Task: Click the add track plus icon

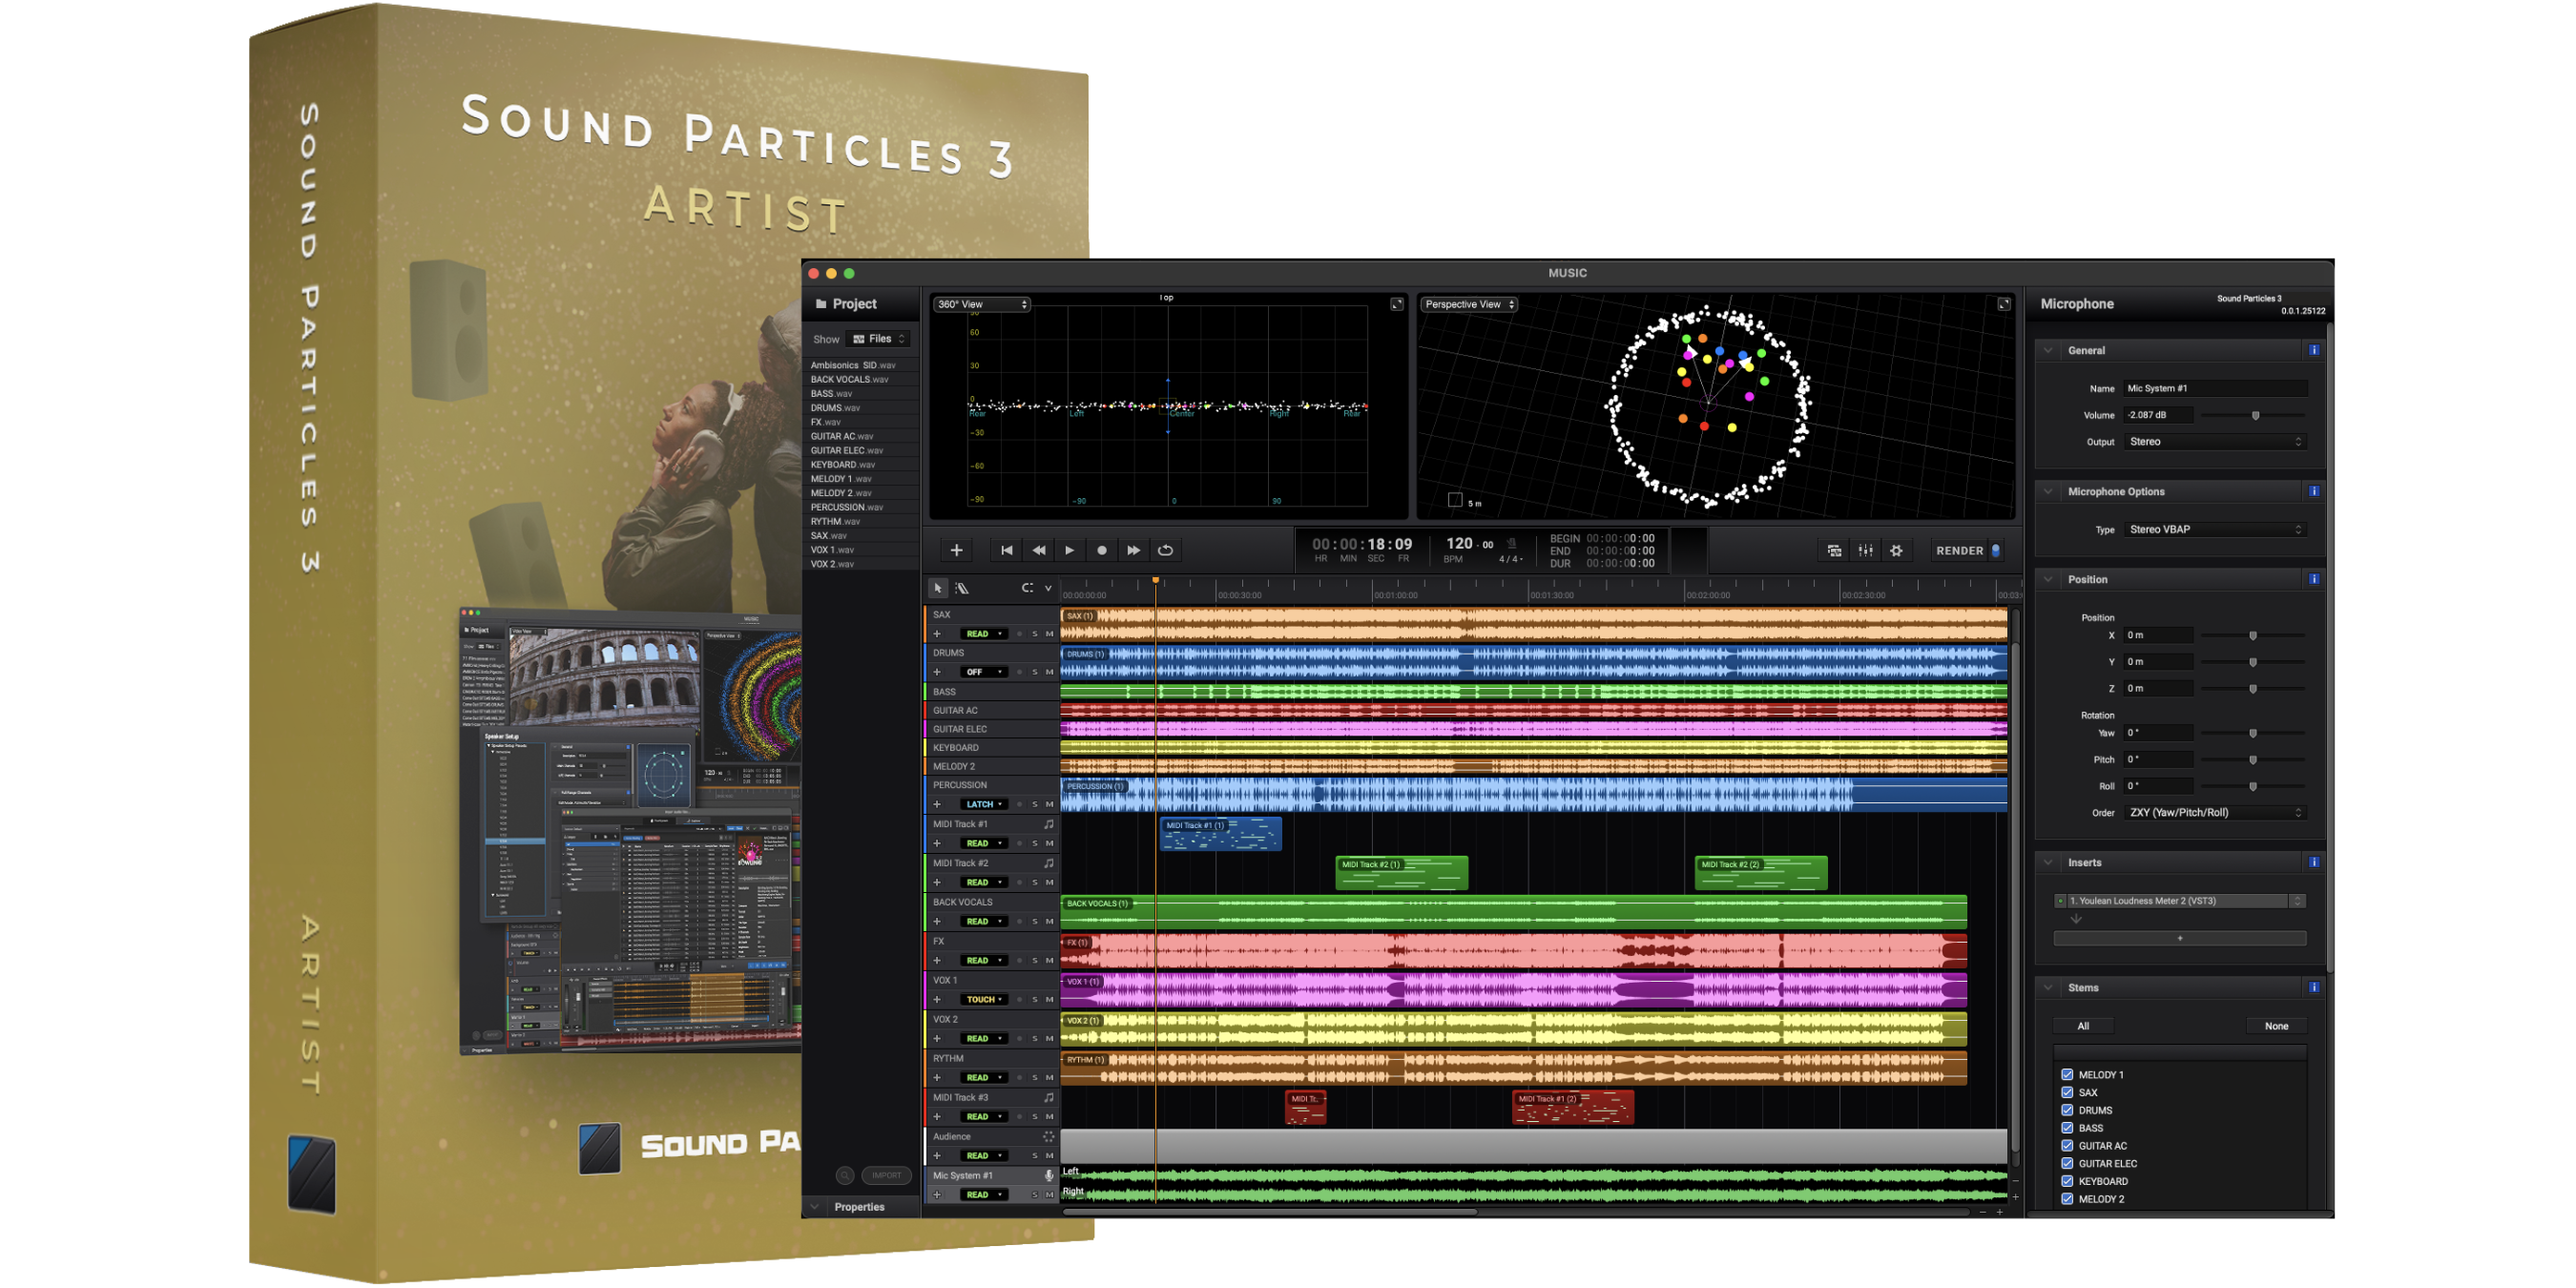Action: pyautogui.click(x=956, y=550)
